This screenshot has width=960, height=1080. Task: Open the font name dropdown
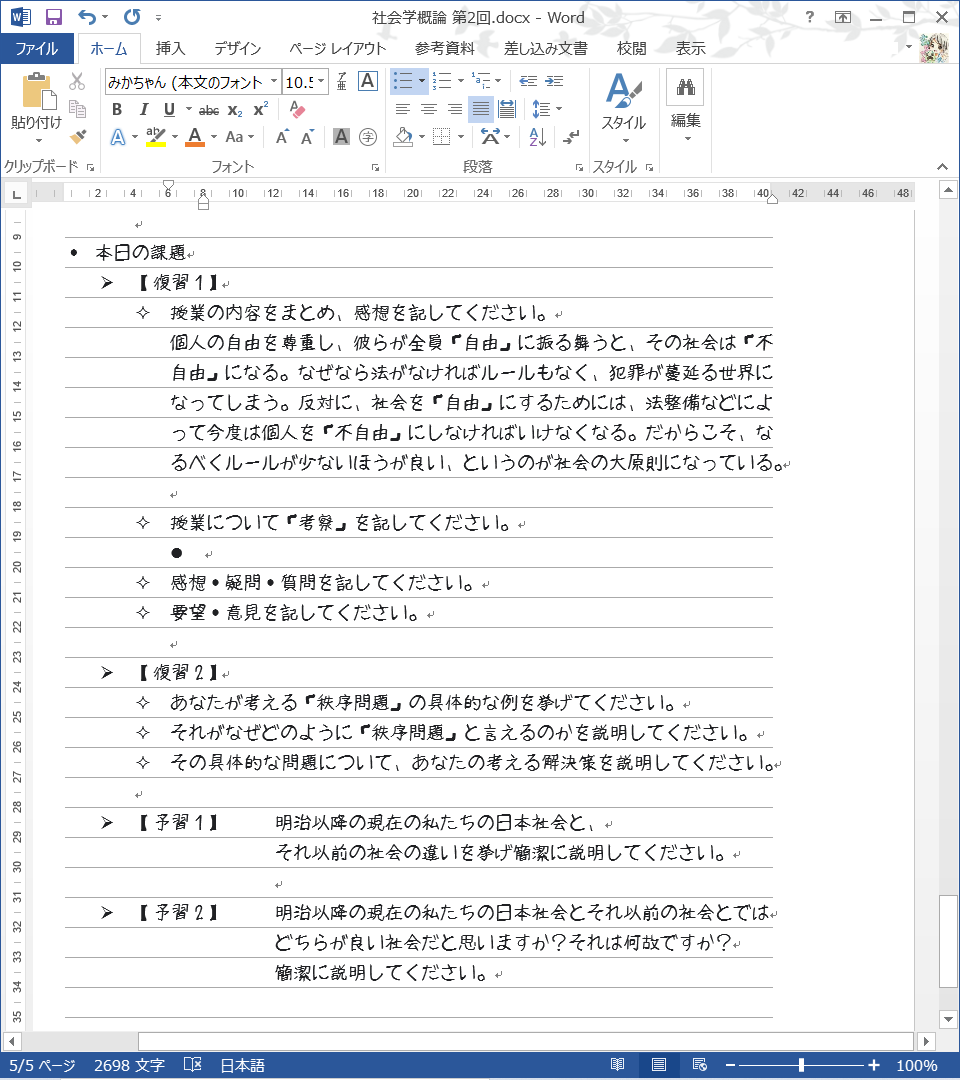coord(273,82)
